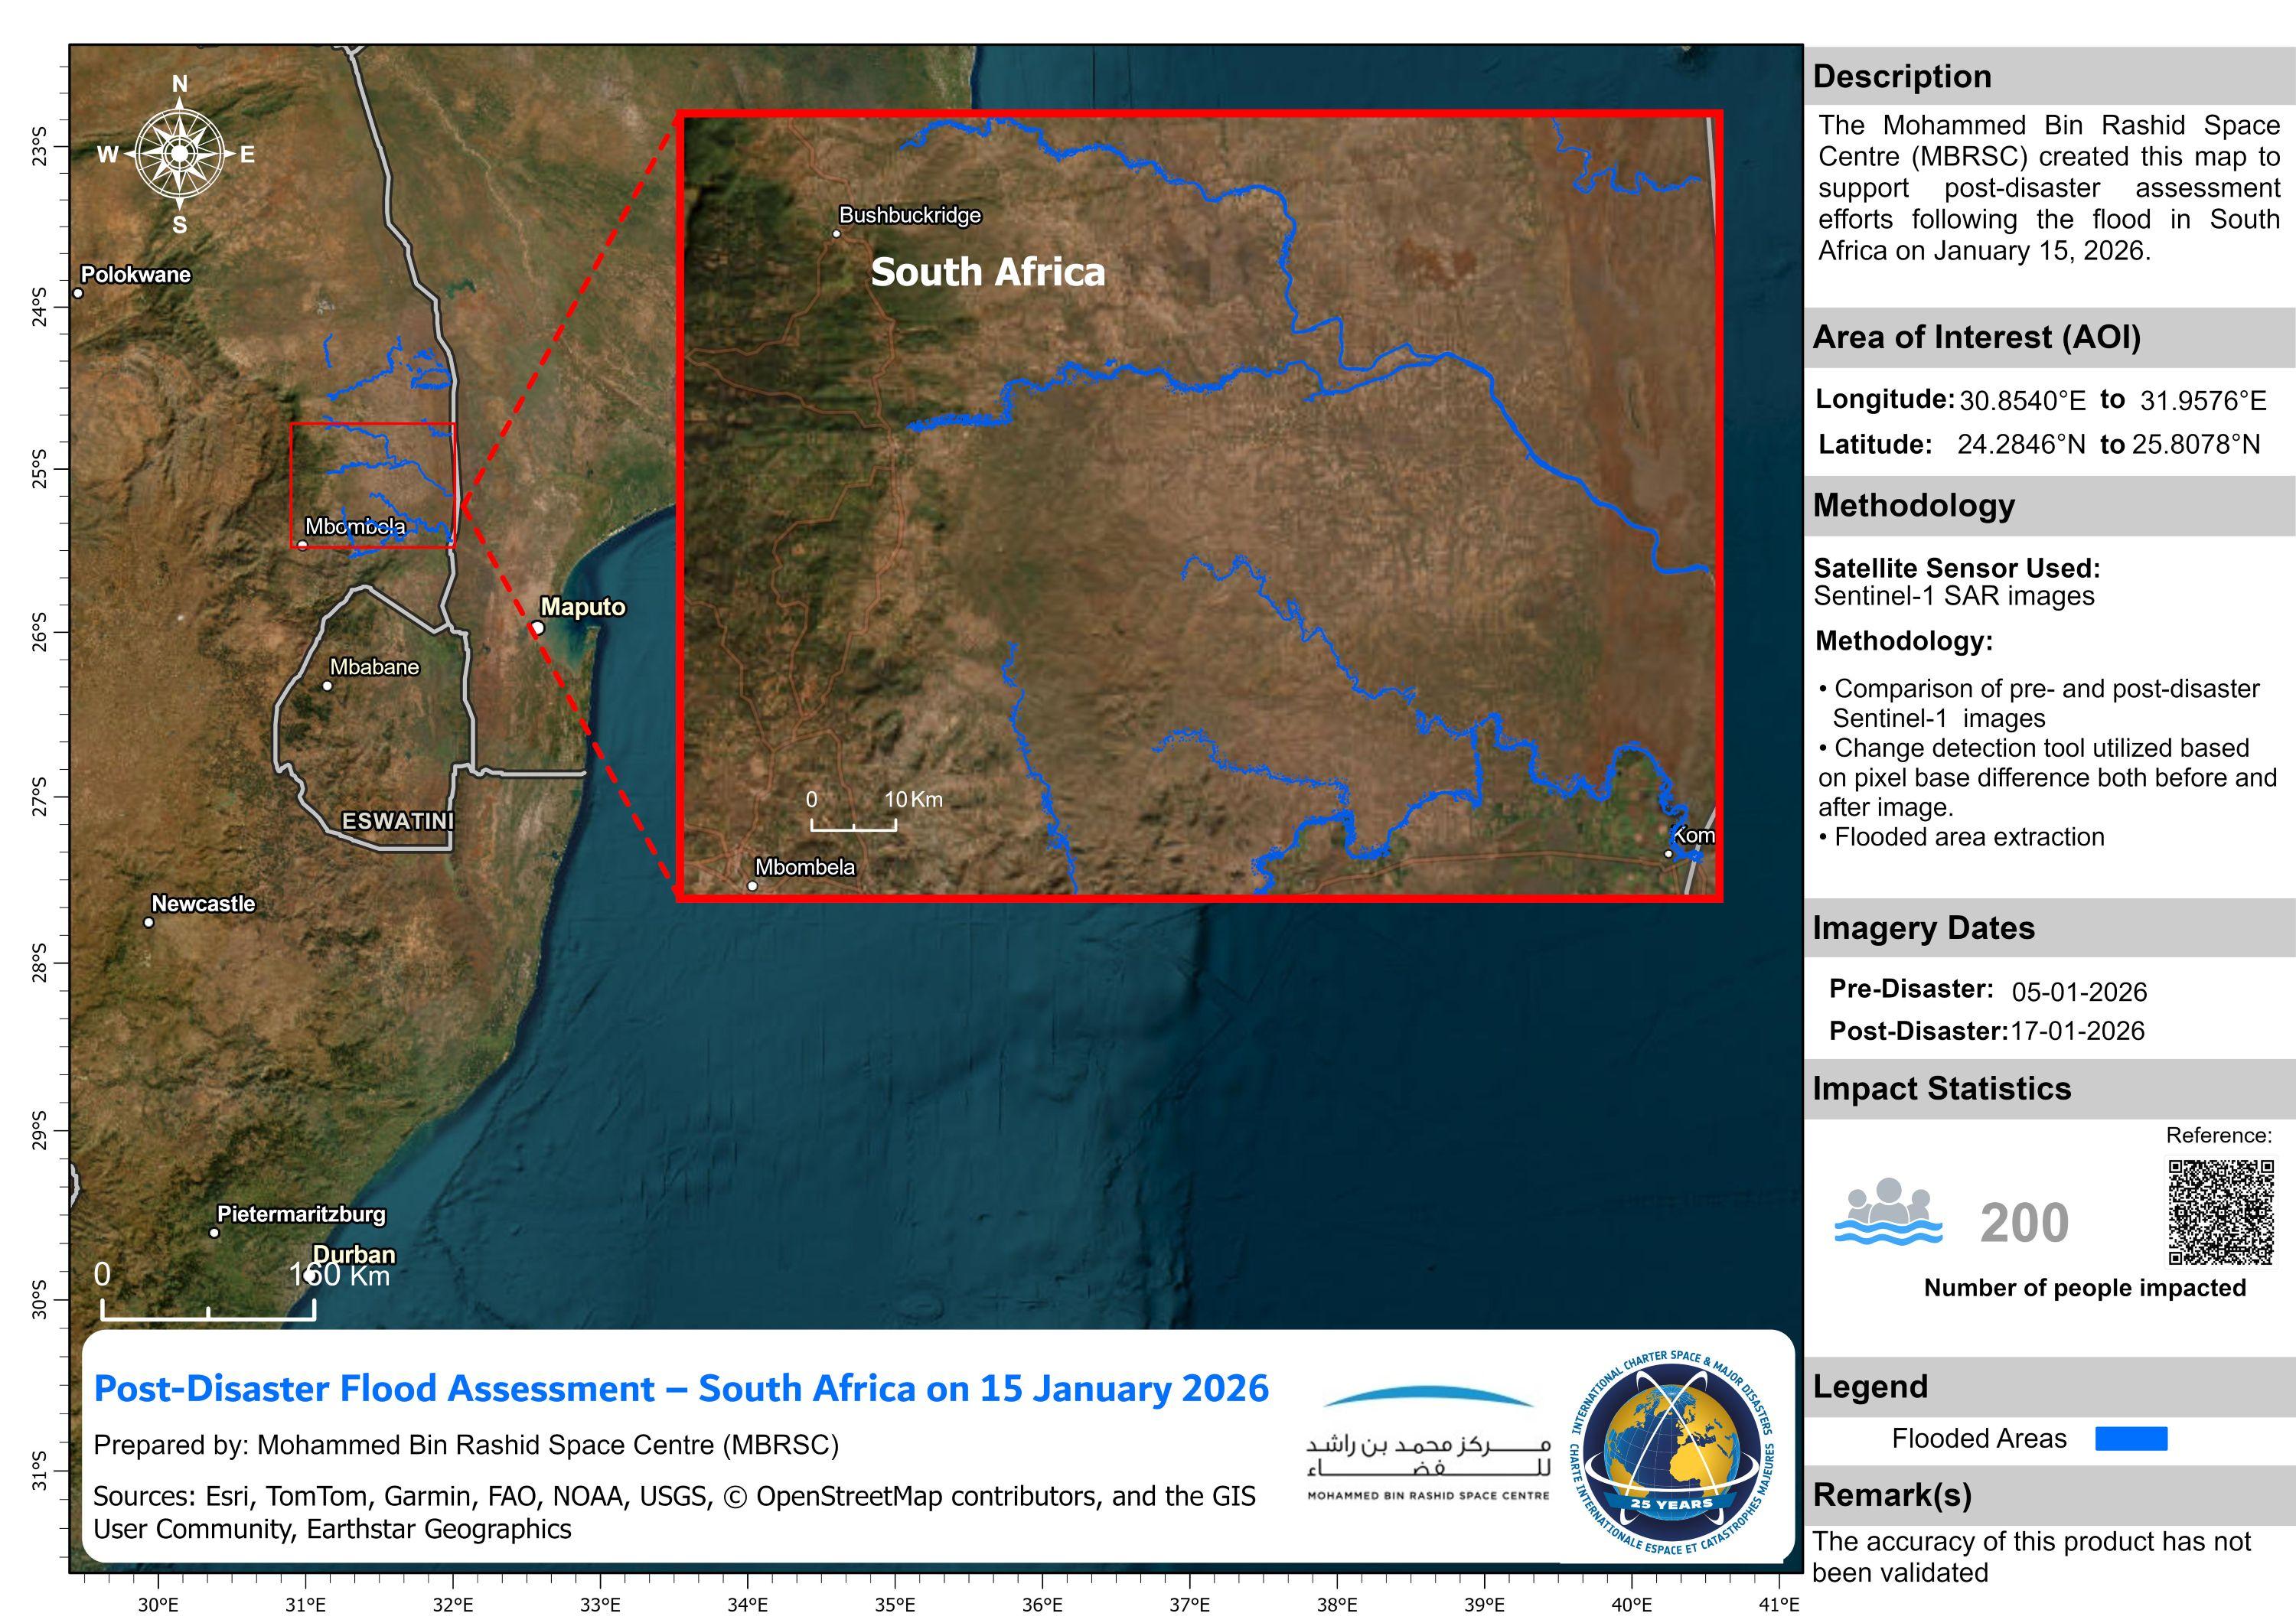Click the number 200 people impacted
The width and height of the screenshot is (2296, 1623).
(2024, 1222)
